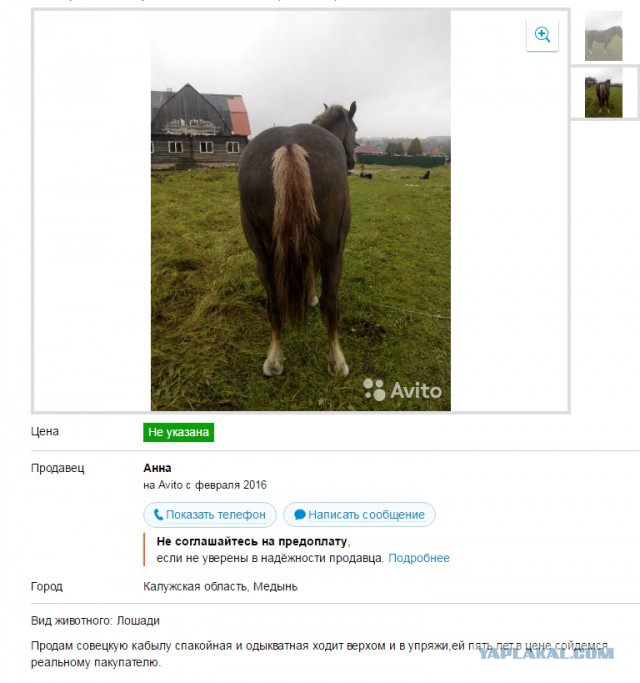This screenshot has width=640, height=683.
Task: Click the speech bubble message icon
Action: [x=300, y=515]
